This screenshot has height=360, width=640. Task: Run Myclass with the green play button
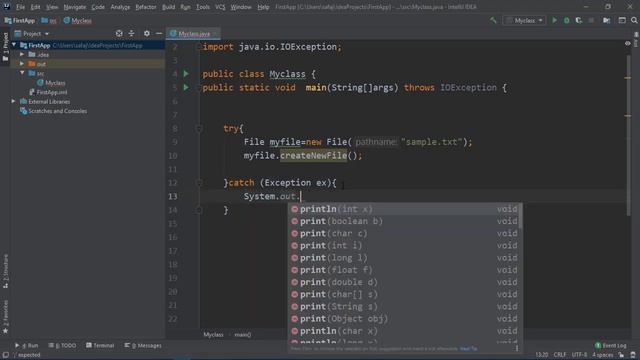point(554,20)
